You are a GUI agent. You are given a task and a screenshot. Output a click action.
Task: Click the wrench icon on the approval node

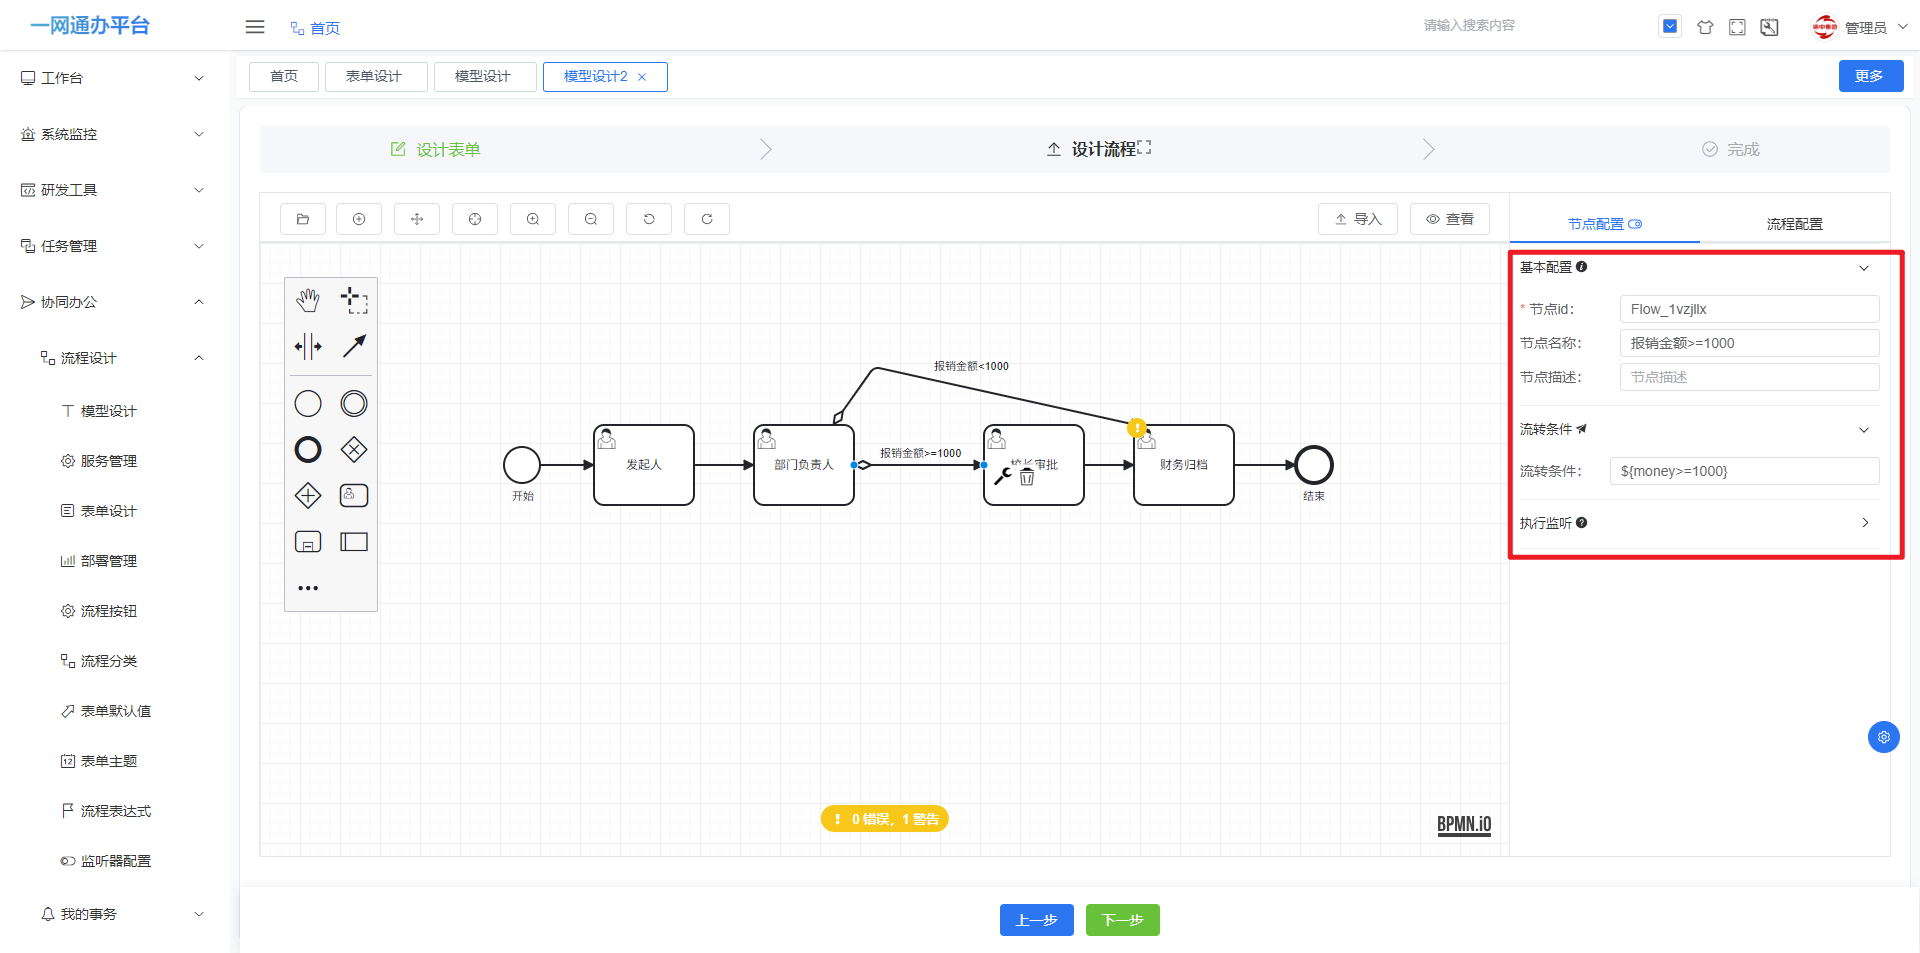(x=1002, y=477)
